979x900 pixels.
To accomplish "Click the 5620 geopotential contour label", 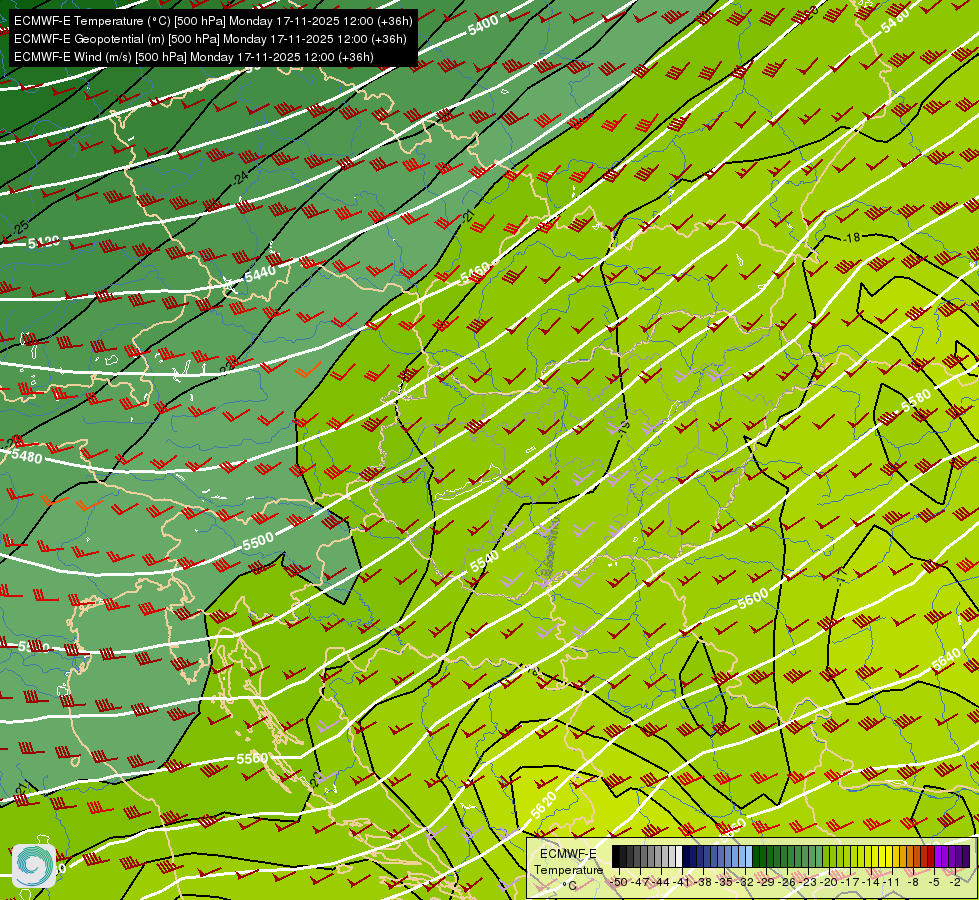I will [x=543, y=805].
